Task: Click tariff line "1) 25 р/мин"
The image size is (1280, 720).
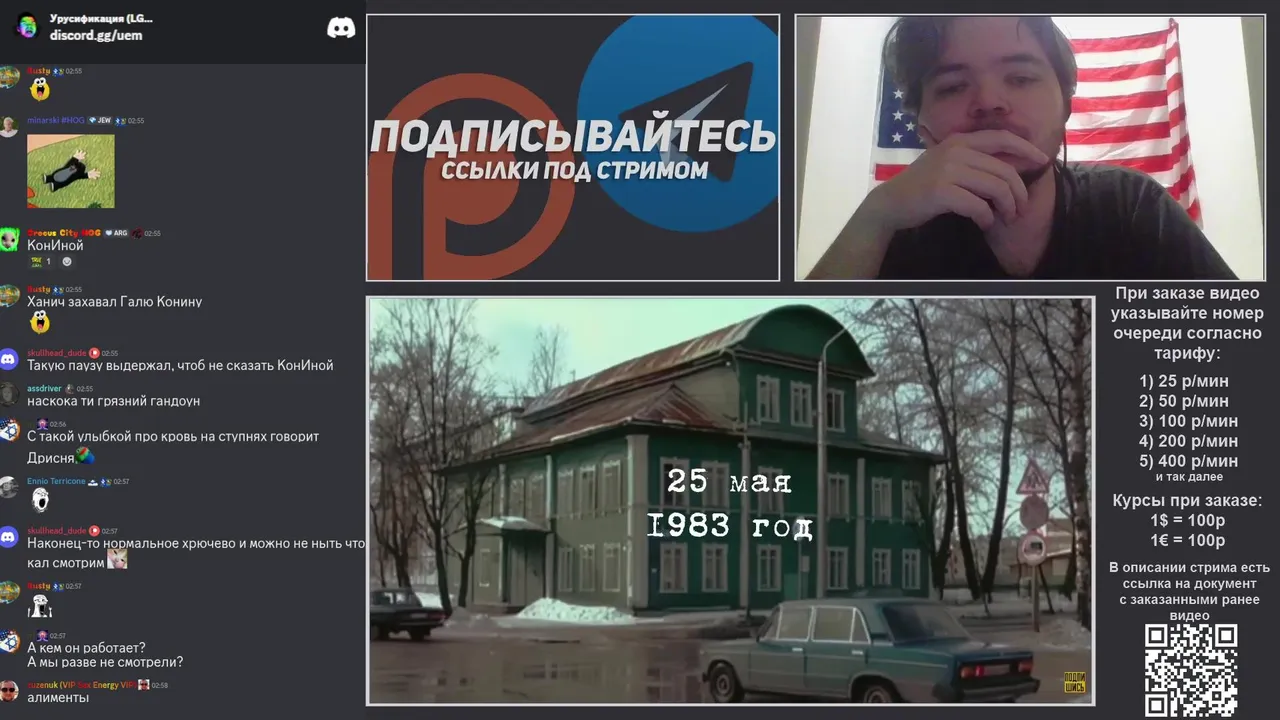Action: coord(1184,381)
